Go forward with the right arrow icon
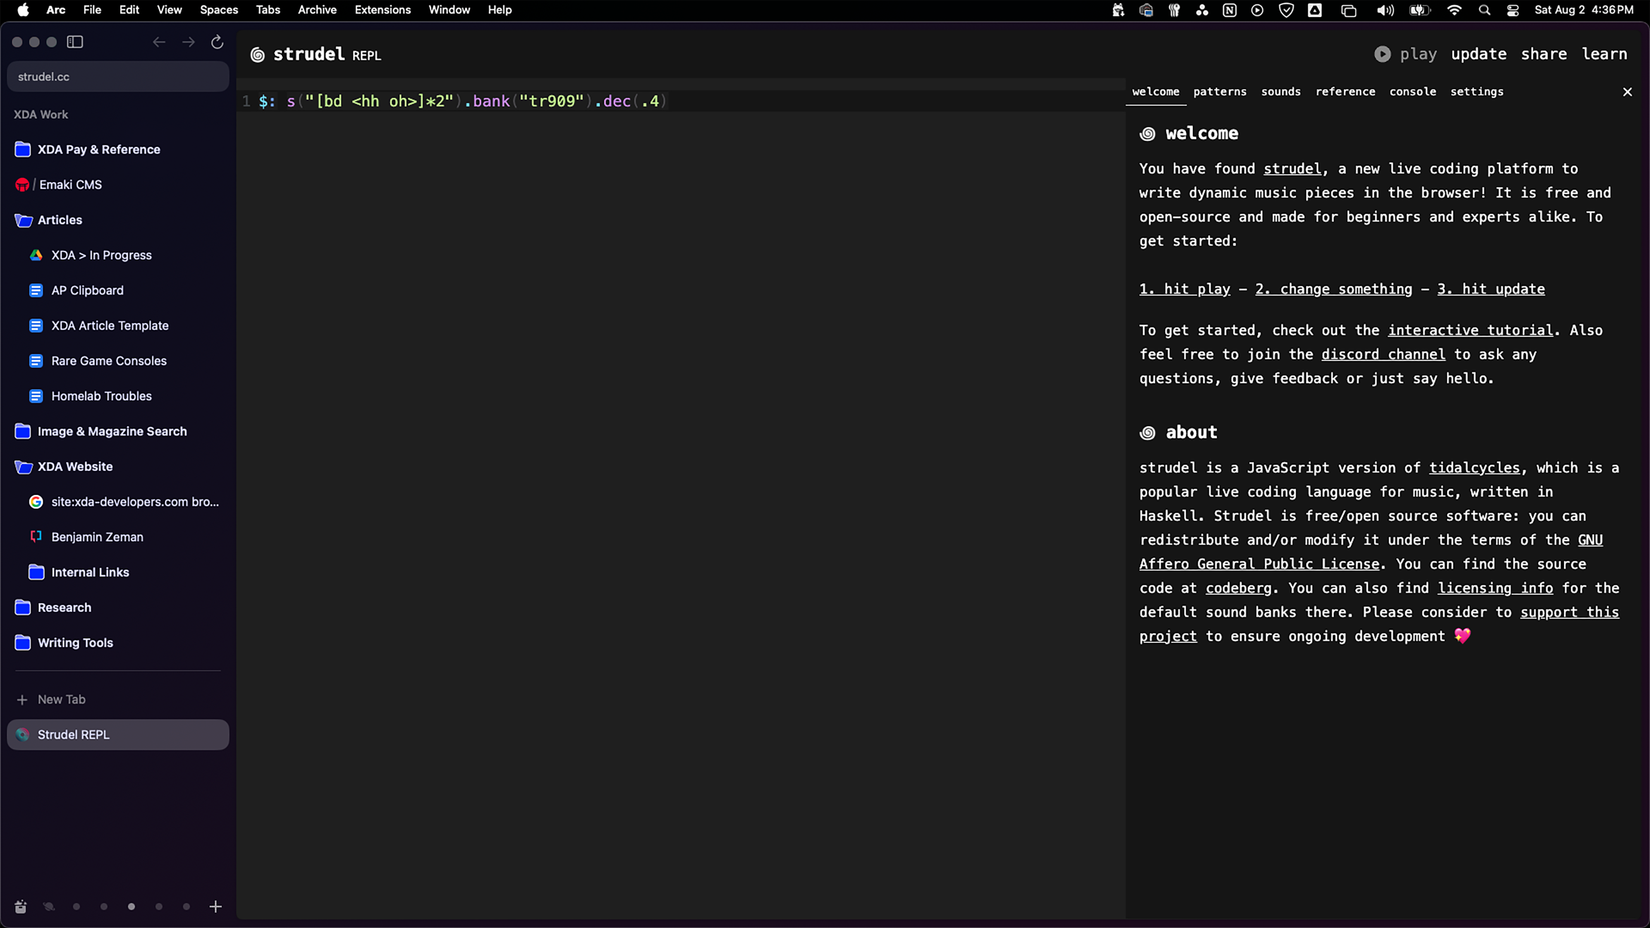 (x=188, y=42)
